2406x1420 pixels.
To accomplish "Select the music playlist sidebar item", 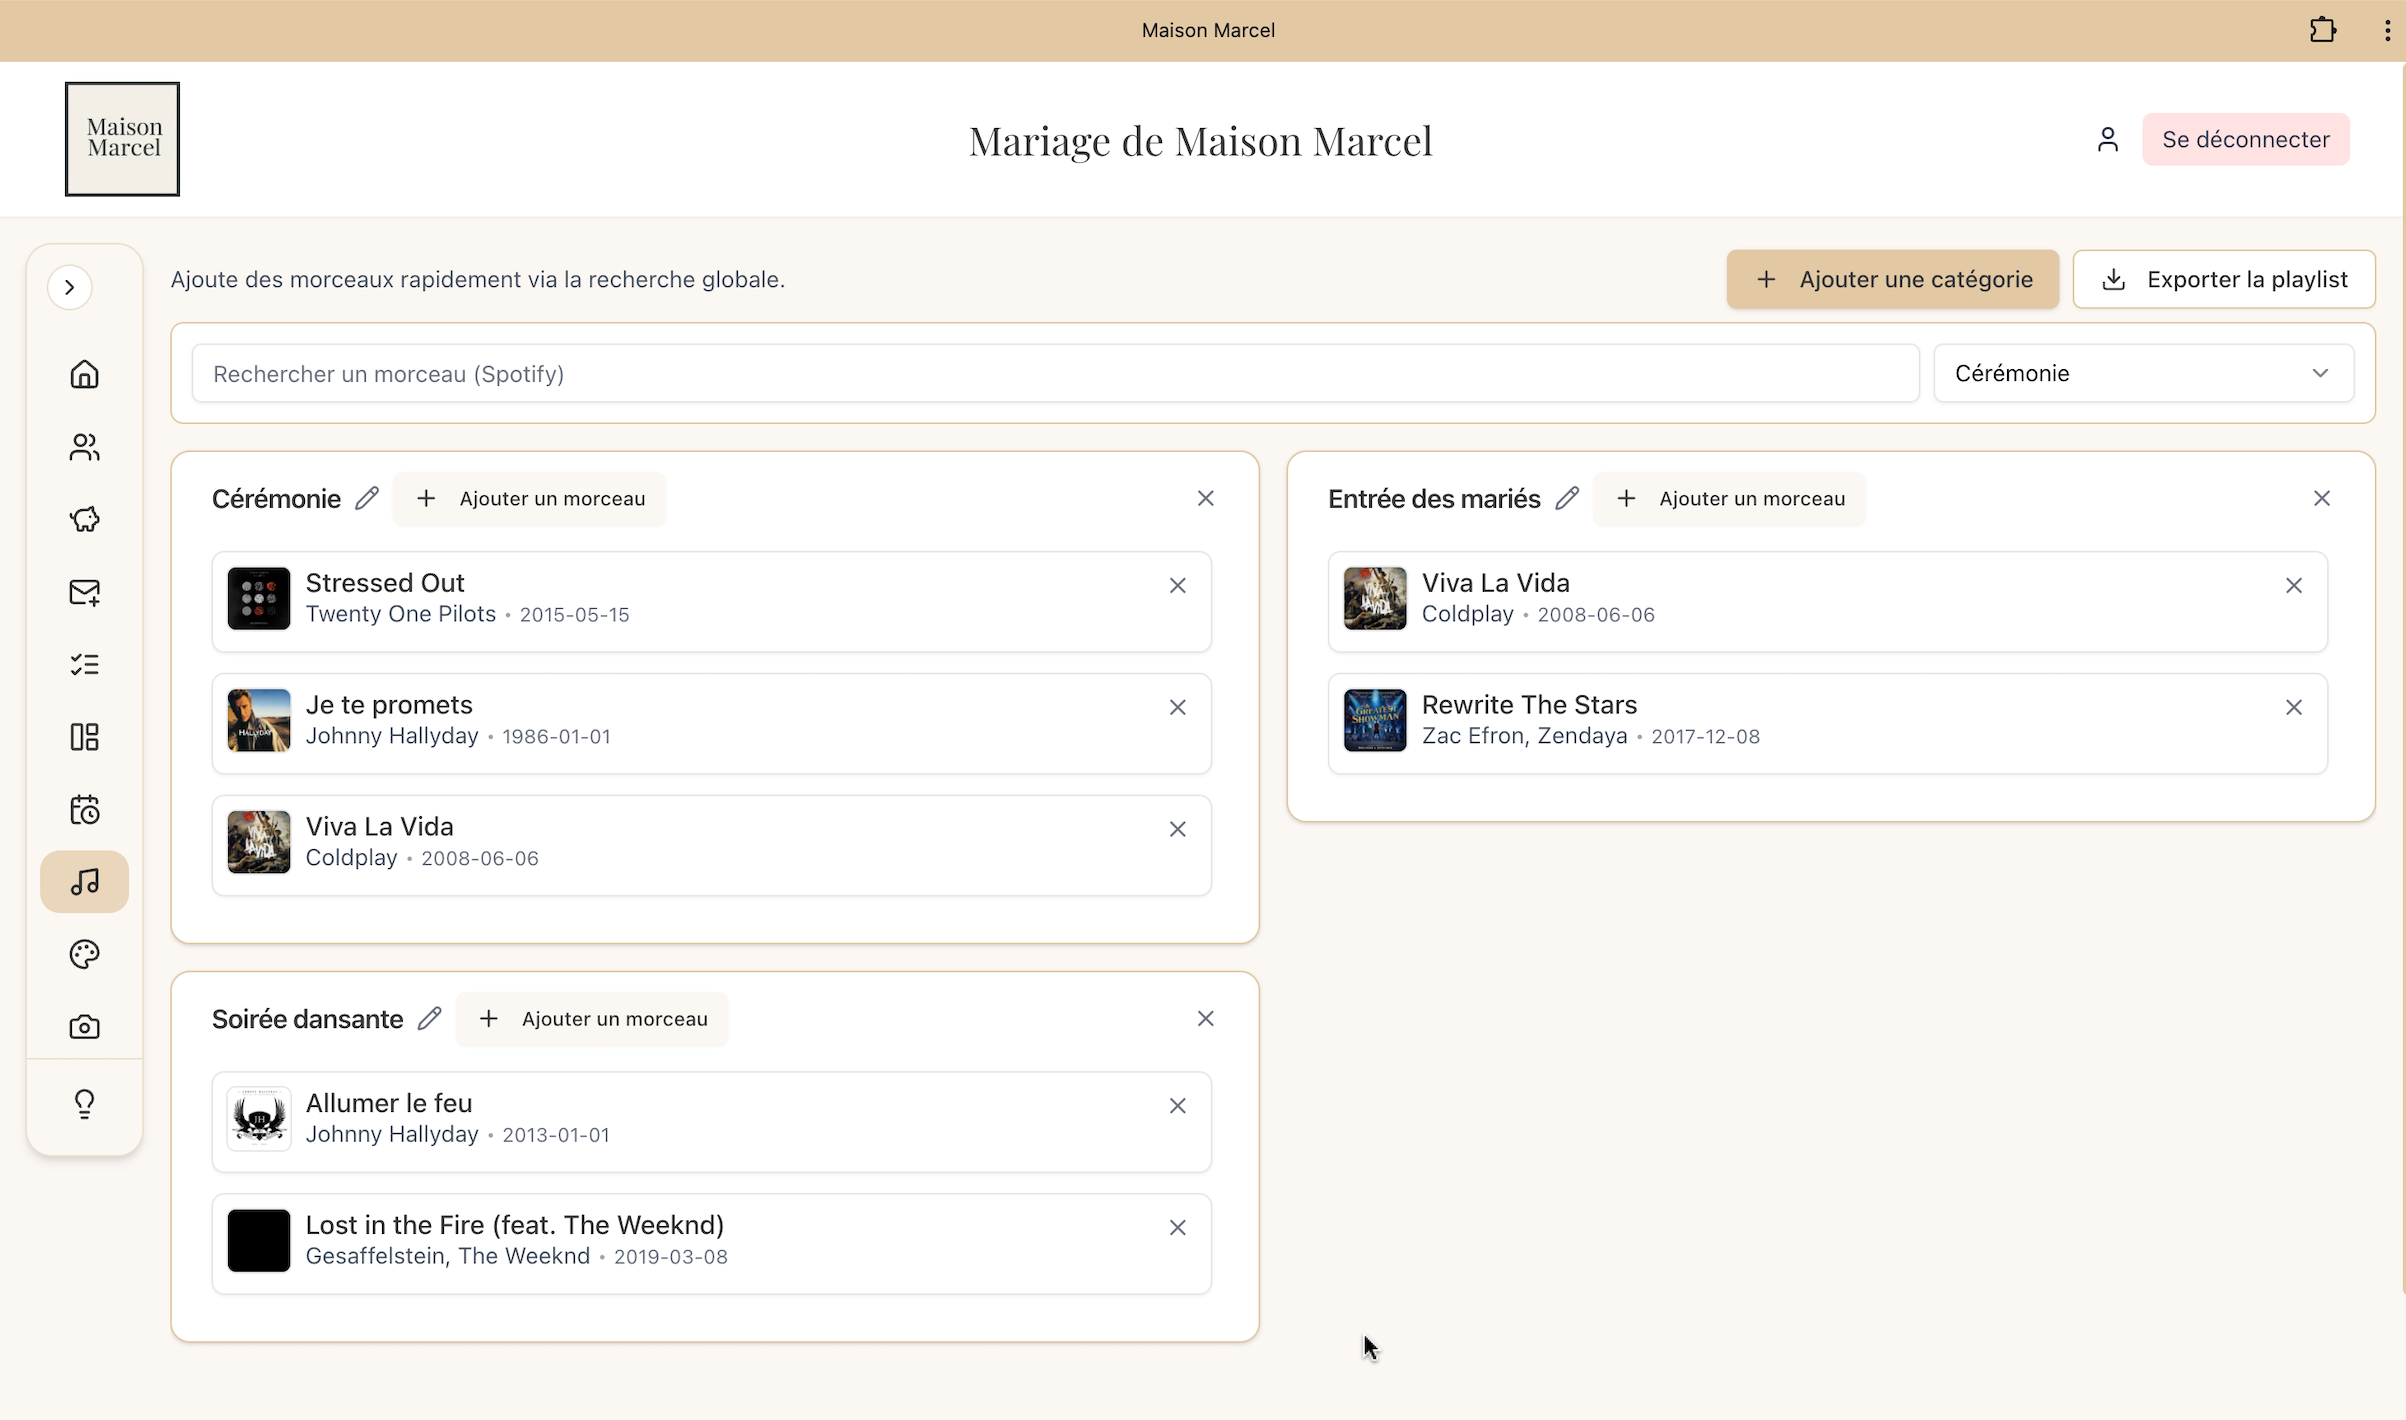I will tap(84, 882).
